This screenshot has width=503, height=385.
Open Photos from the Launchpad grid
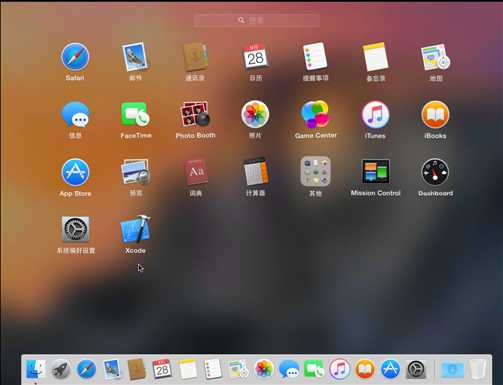pyautogui.click(x=255, y=114)
